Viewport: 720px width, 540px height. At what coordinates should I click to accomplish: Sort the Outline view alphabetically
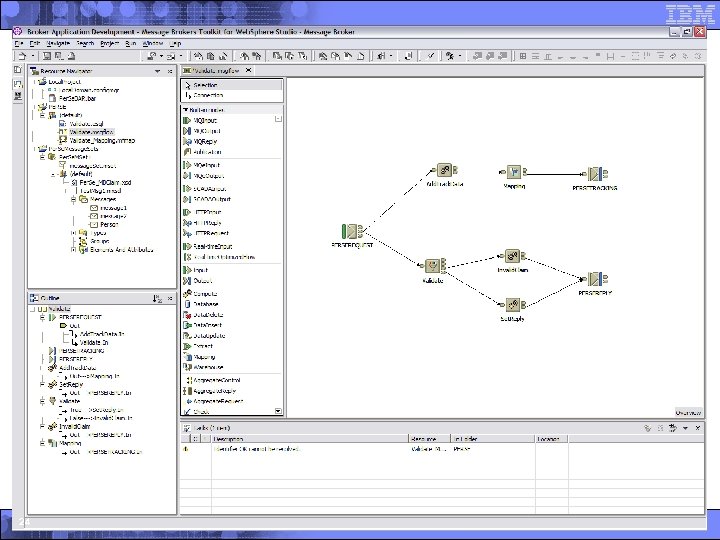157,298
